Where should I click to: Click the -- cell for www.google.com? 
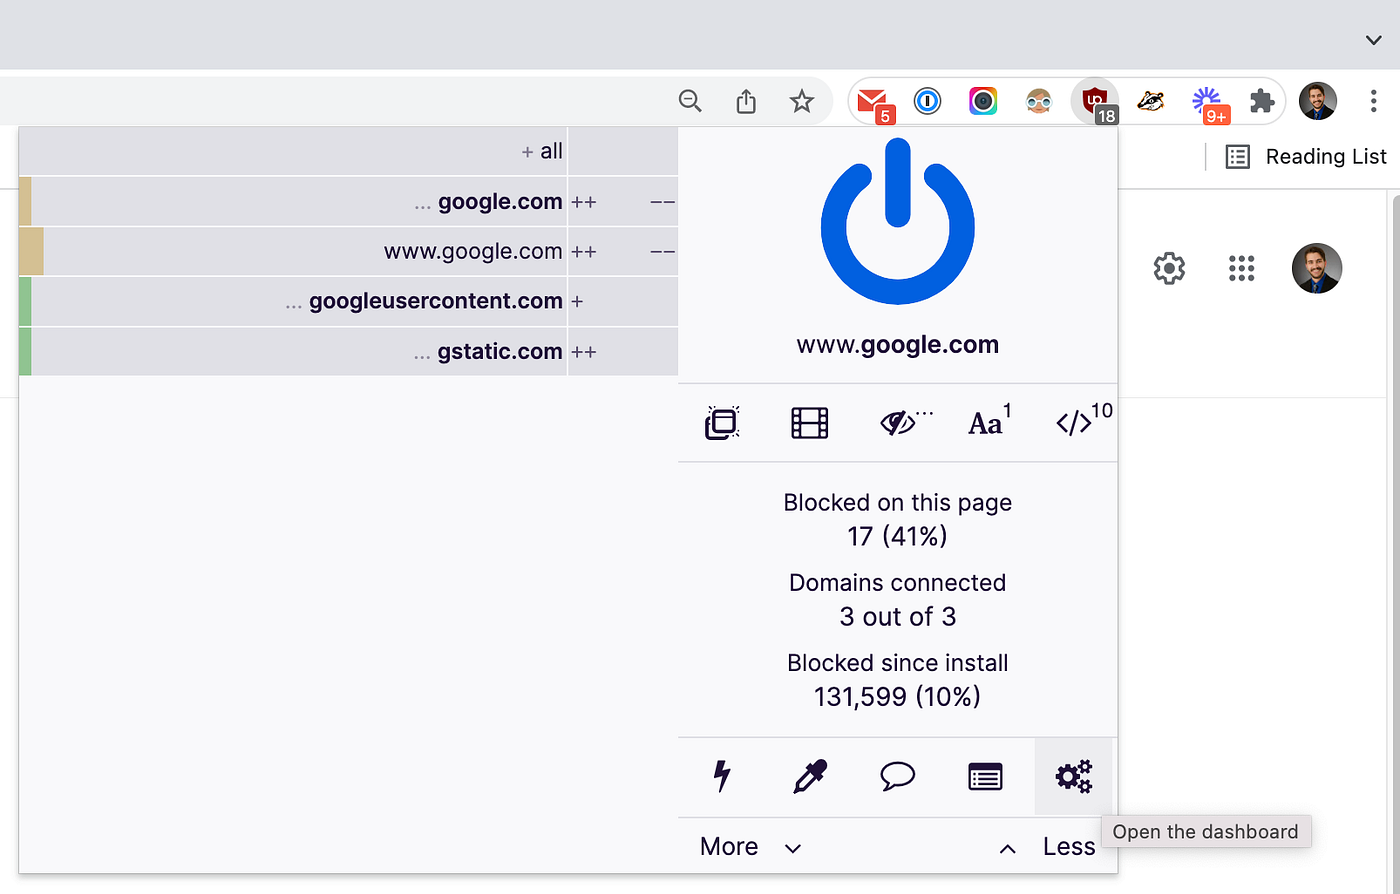point(662,251)
